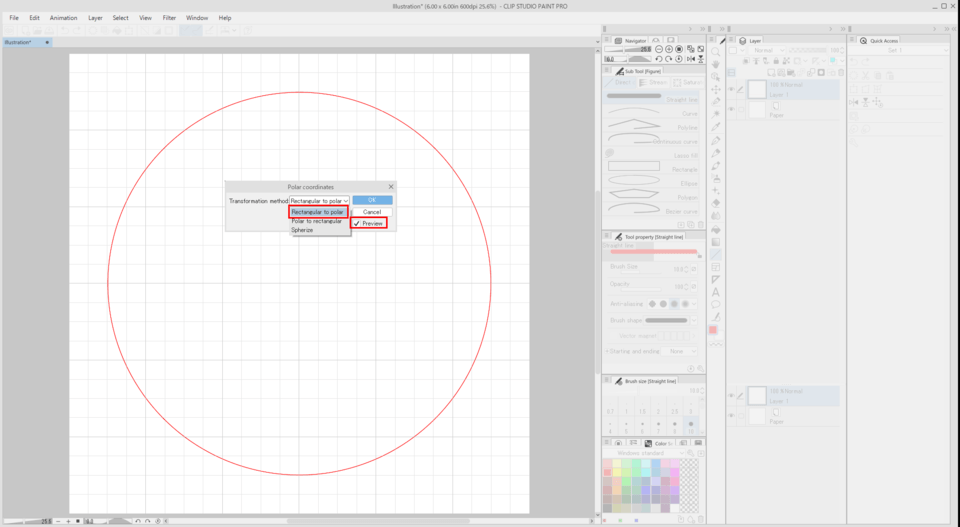Open the Filter menu
Screen dimensions: 960x527
[x=169, y=18]
